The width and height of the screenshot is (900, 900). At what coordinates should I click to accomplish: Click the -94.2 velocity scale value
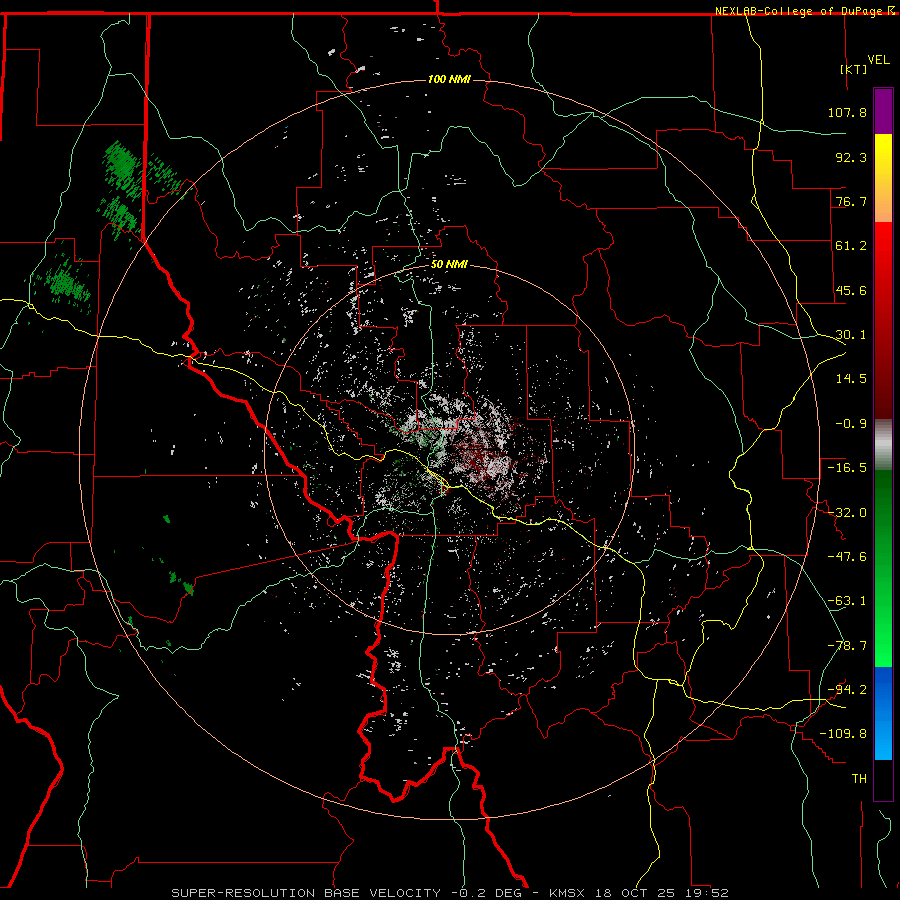pyautogui.click(x=847, y=689)
